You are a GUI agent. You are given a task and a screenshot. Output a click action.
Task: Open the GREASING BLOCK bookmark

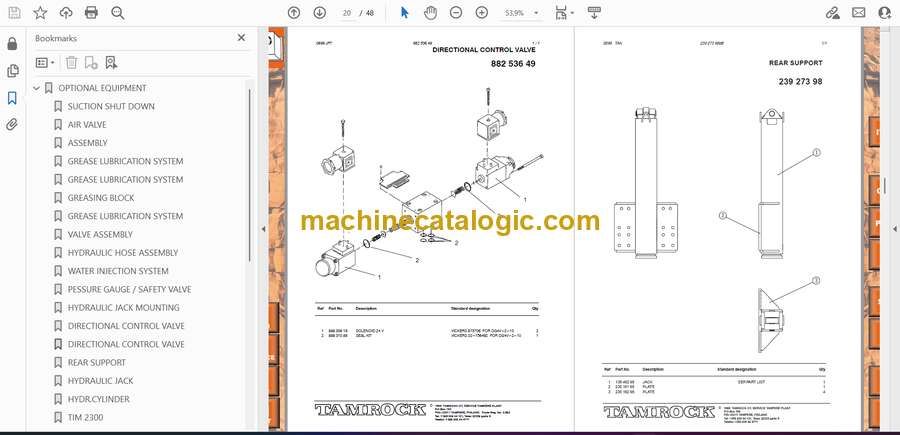coord(101,198)
